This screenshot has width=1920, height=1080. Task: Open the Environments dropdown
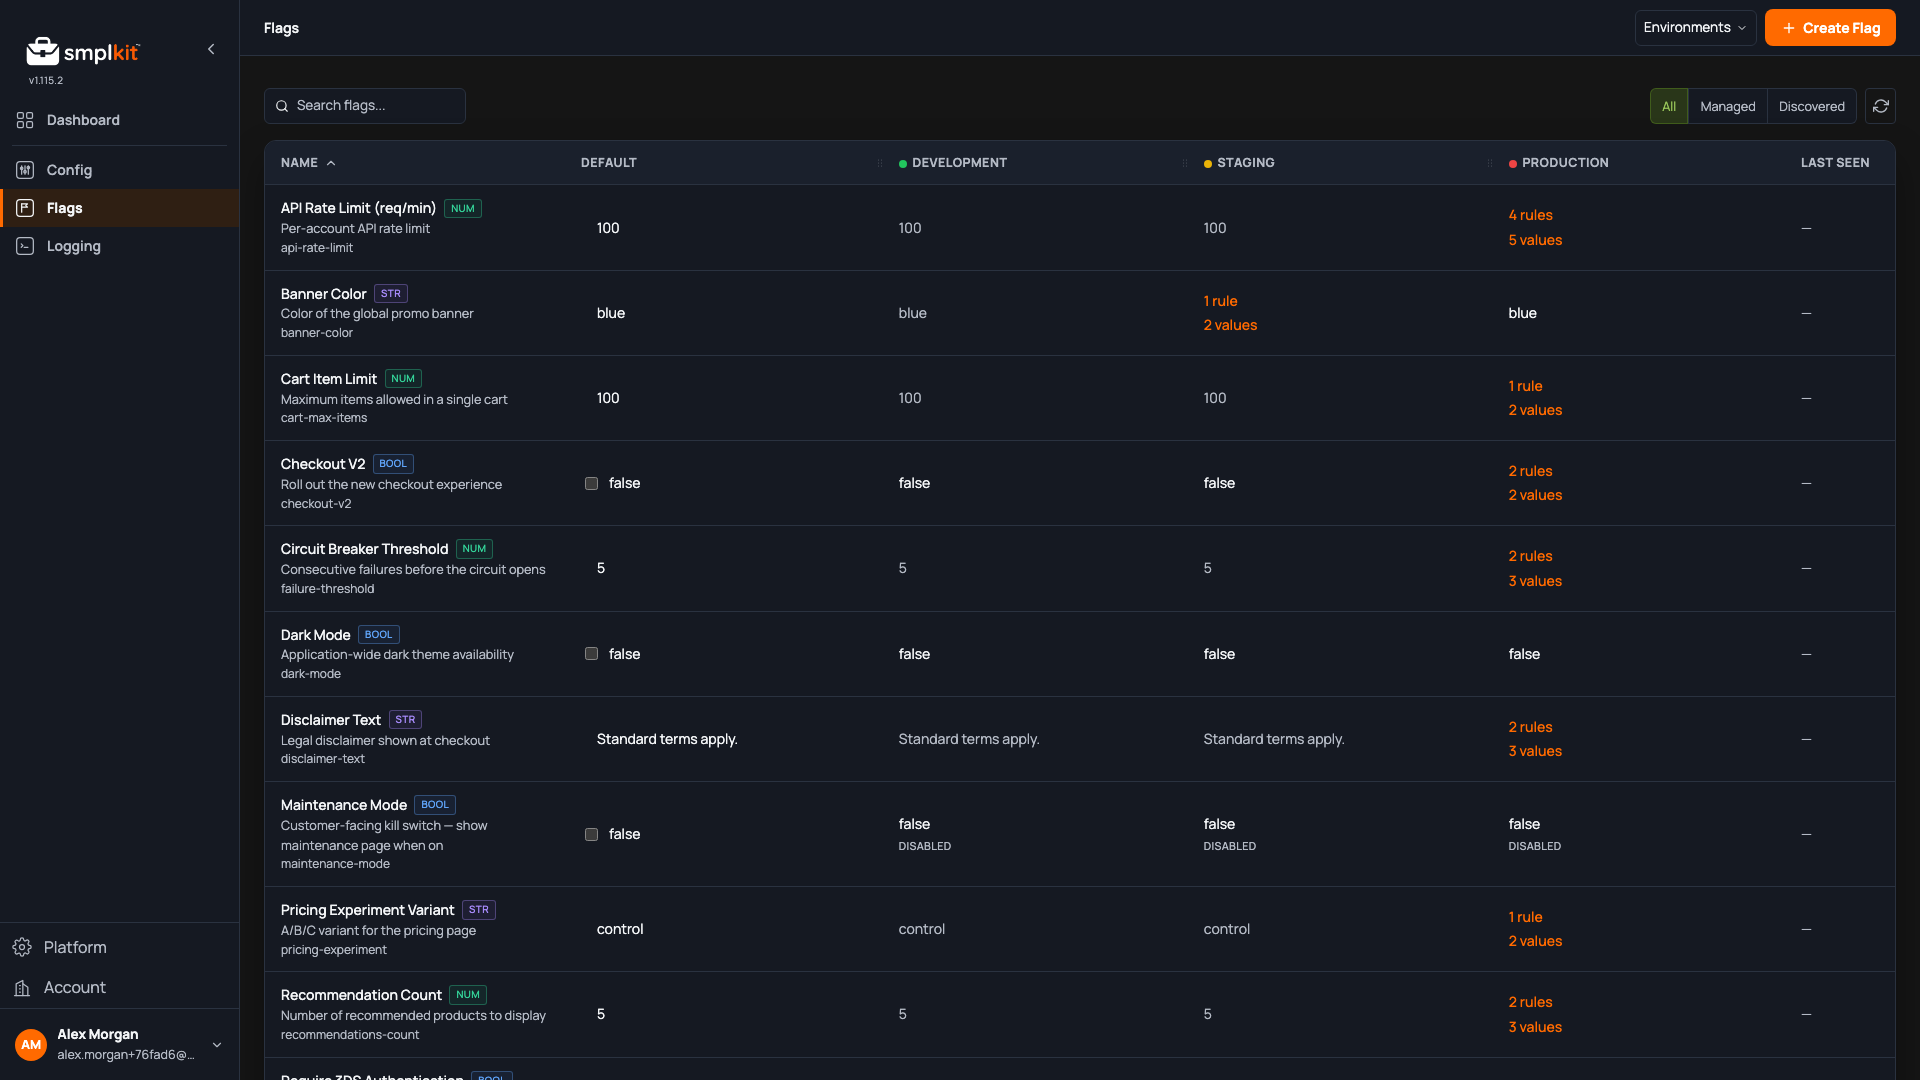tap(1695, 28)
